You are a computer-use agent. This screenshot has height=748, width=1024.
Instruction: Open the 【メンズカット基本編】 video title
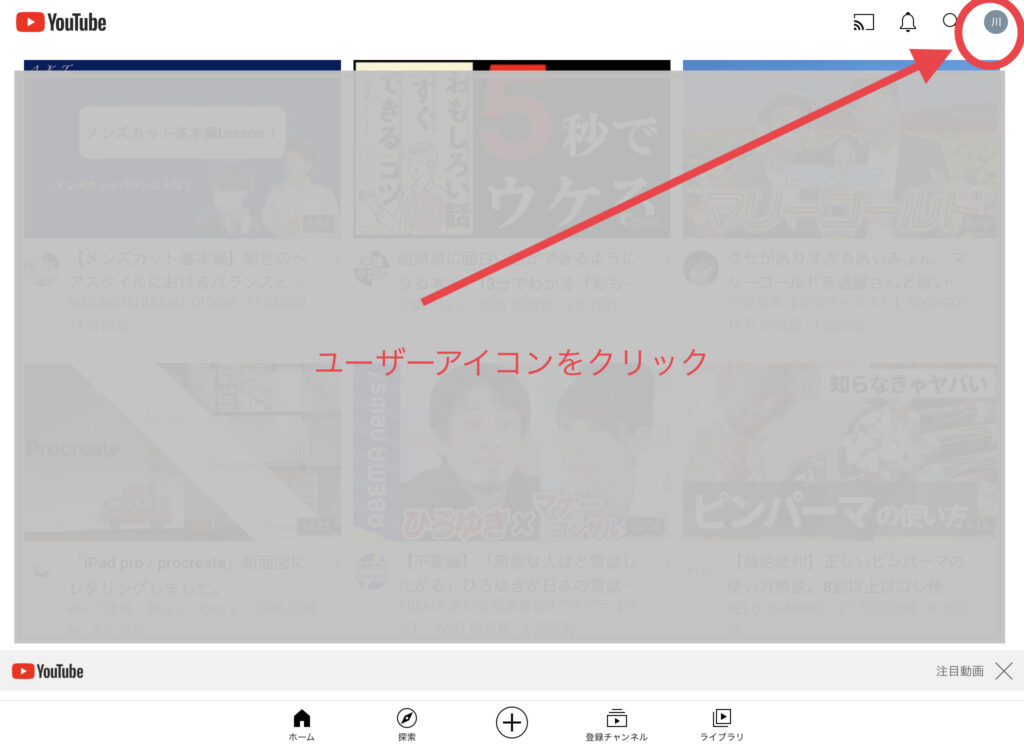[189, 270]
